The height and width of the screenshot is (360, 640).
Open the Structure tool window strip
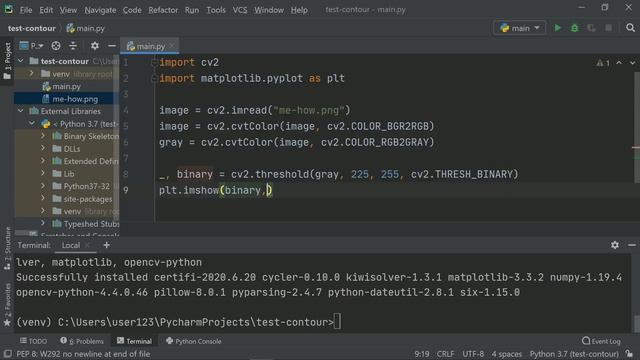pyautogui.click(x=7, y=248)
